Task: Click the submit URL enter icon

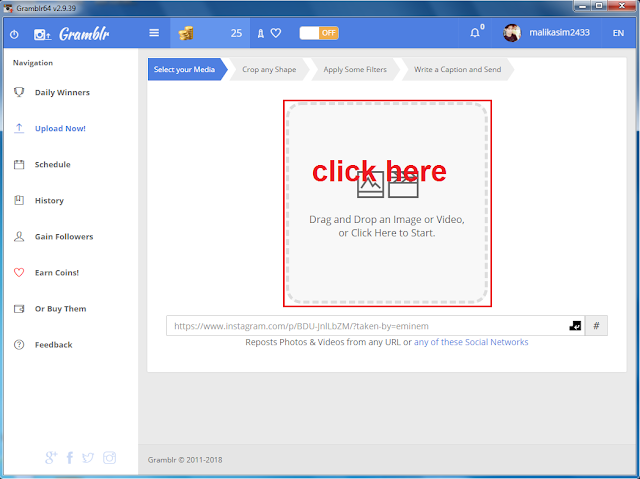Action: click(575, 326)
